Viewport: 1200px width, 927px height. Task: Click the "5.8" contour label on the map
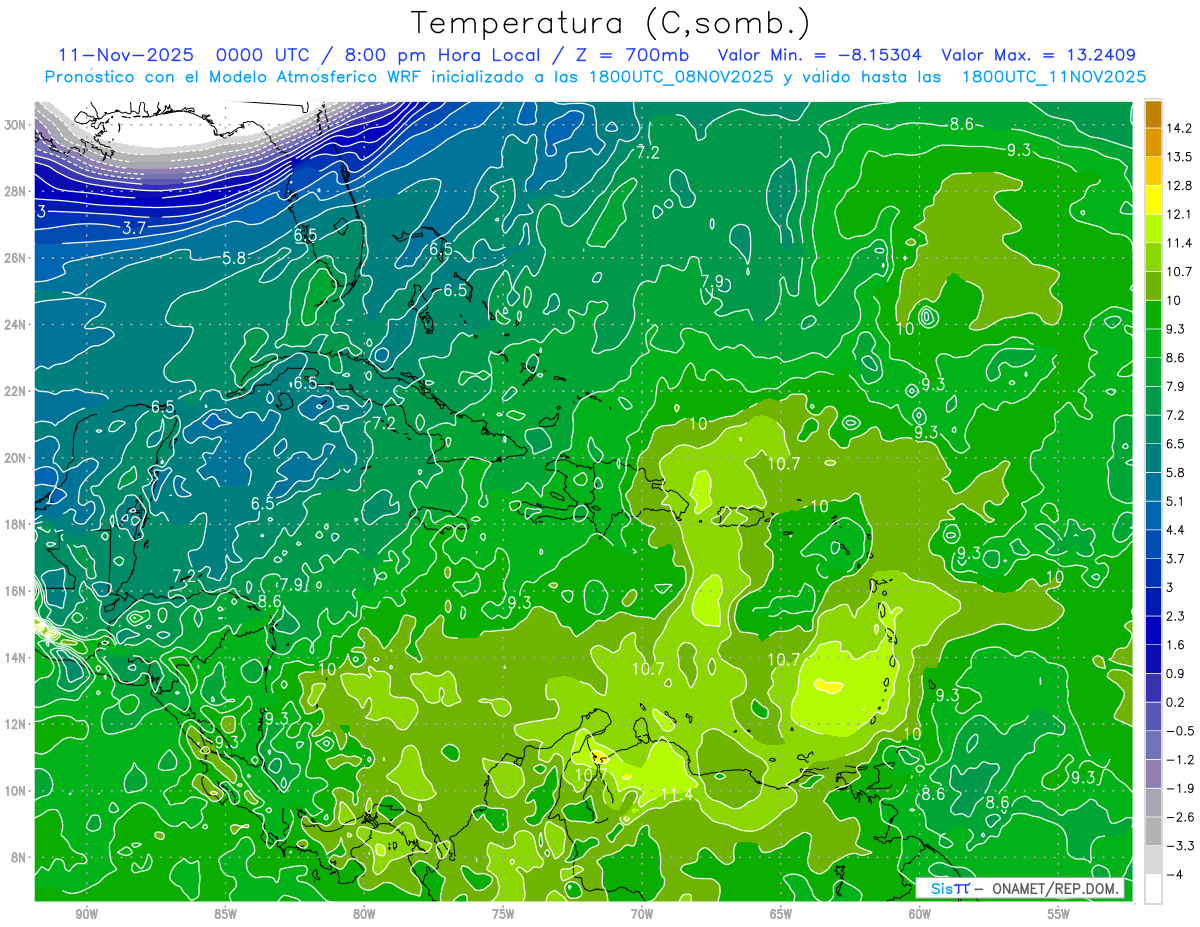pos(234,258)
